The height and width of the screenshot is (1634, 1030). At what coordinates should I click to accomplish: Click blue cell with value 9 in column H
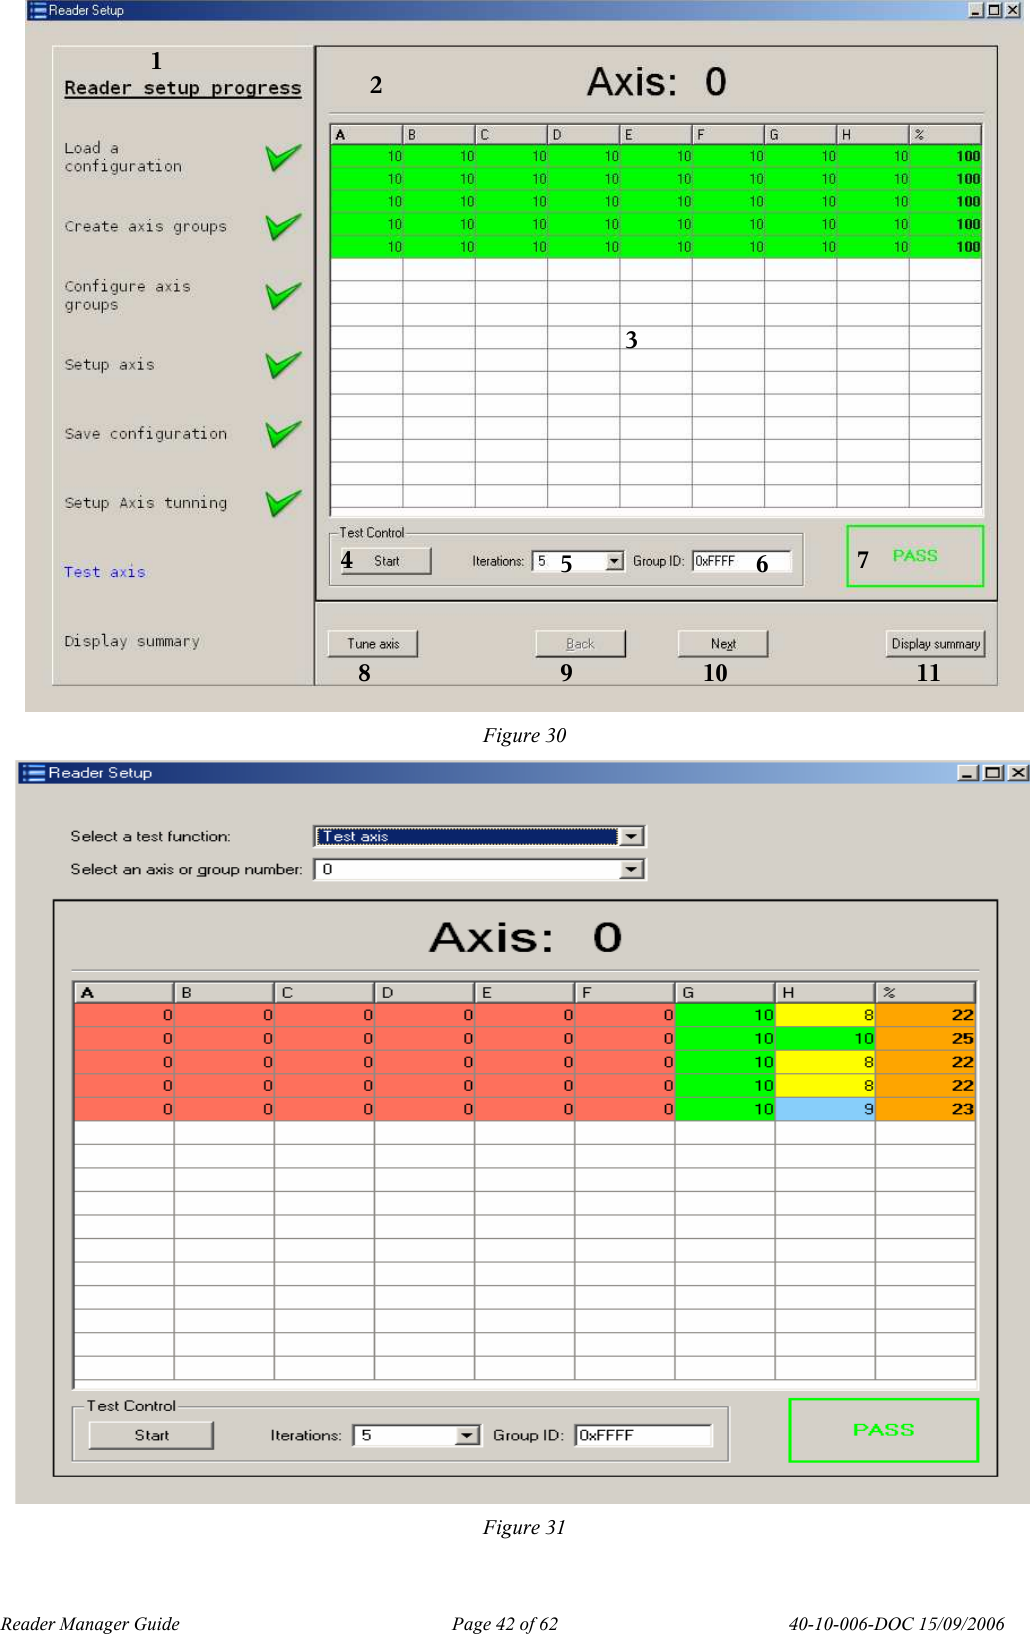point(825,1109)
